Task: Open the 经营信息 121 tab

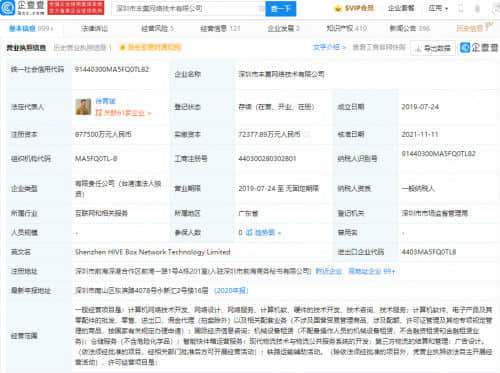Action: [220, 29]
